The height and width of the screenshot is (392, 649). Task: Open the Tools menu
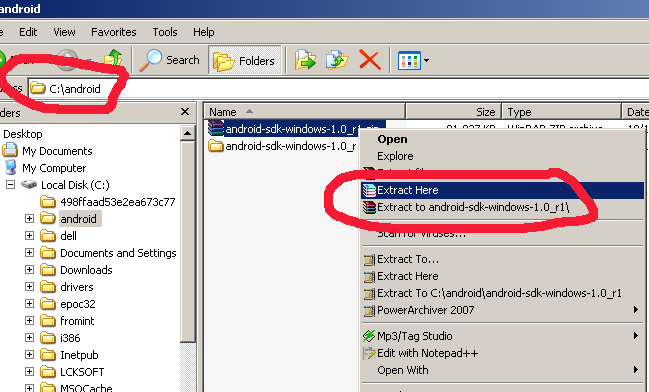pyautogui.click(x=165, y=32)
